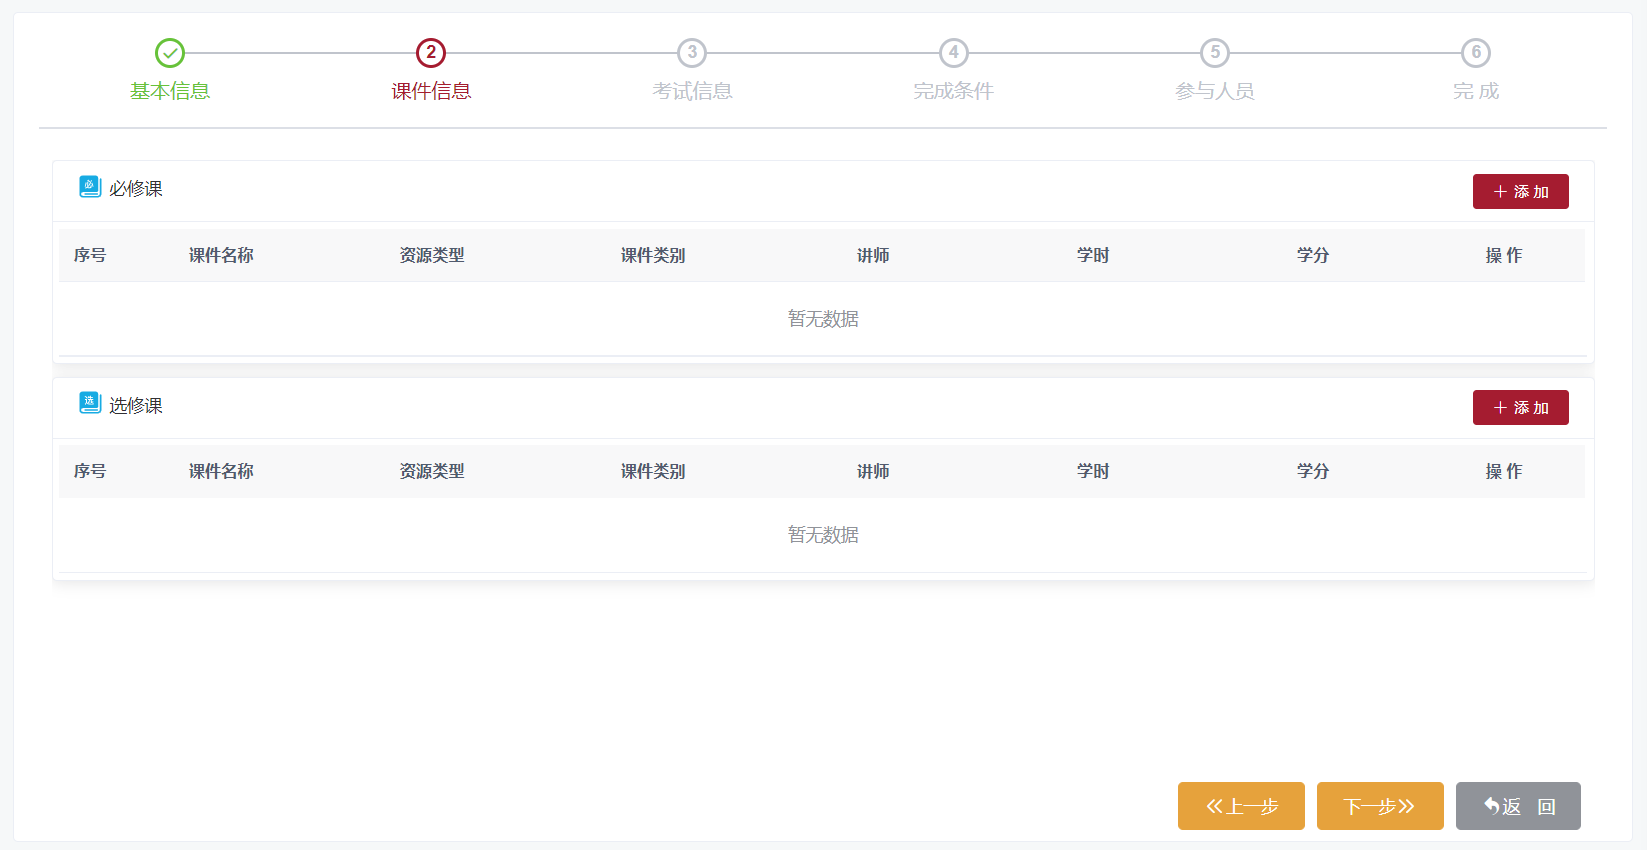The height and width of the screenshot is (850, 1647).
Task: Click 暂无数据 text in 选修课 table
Action: pos(823,535)
